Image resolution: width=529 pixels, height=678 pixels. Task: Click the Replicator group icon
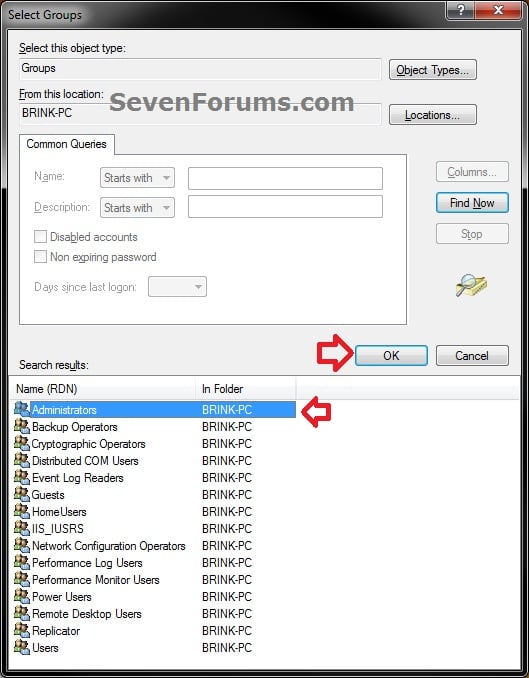click(x=22, y=630)
